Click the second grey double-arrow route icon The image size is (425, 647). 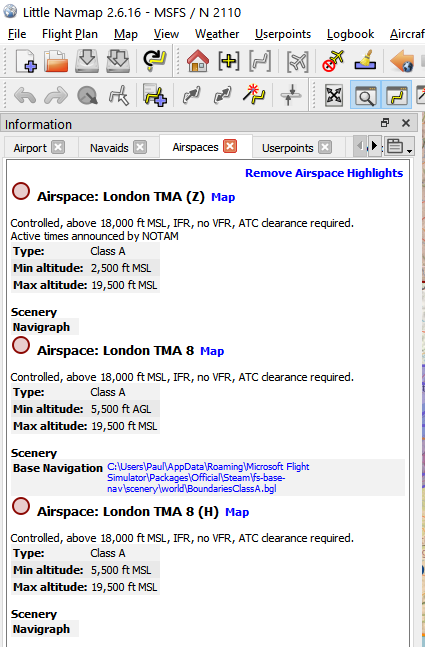pyautogui.click(x=222, y=96)
